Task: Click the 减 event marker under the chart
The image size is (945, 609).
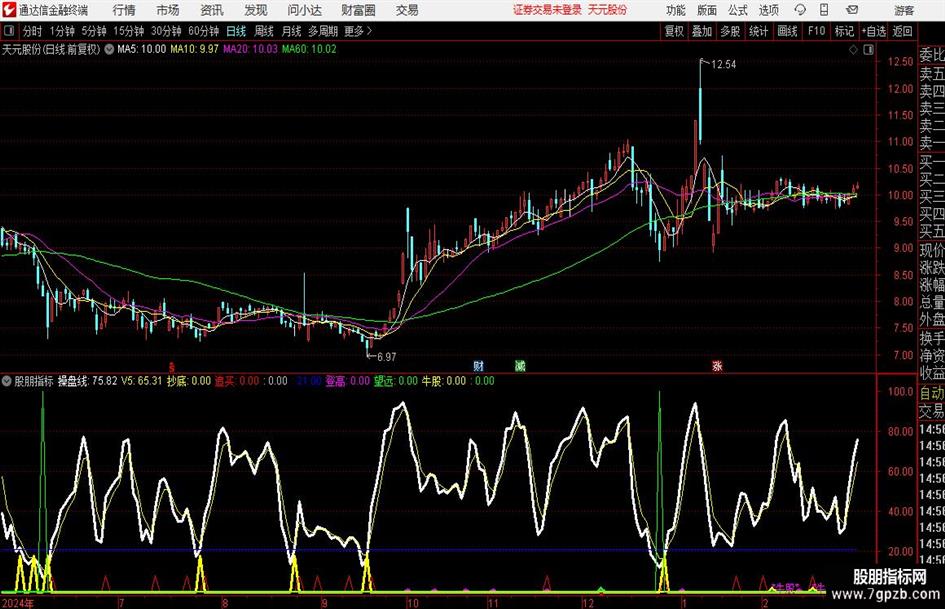Action: coord(520,366)
